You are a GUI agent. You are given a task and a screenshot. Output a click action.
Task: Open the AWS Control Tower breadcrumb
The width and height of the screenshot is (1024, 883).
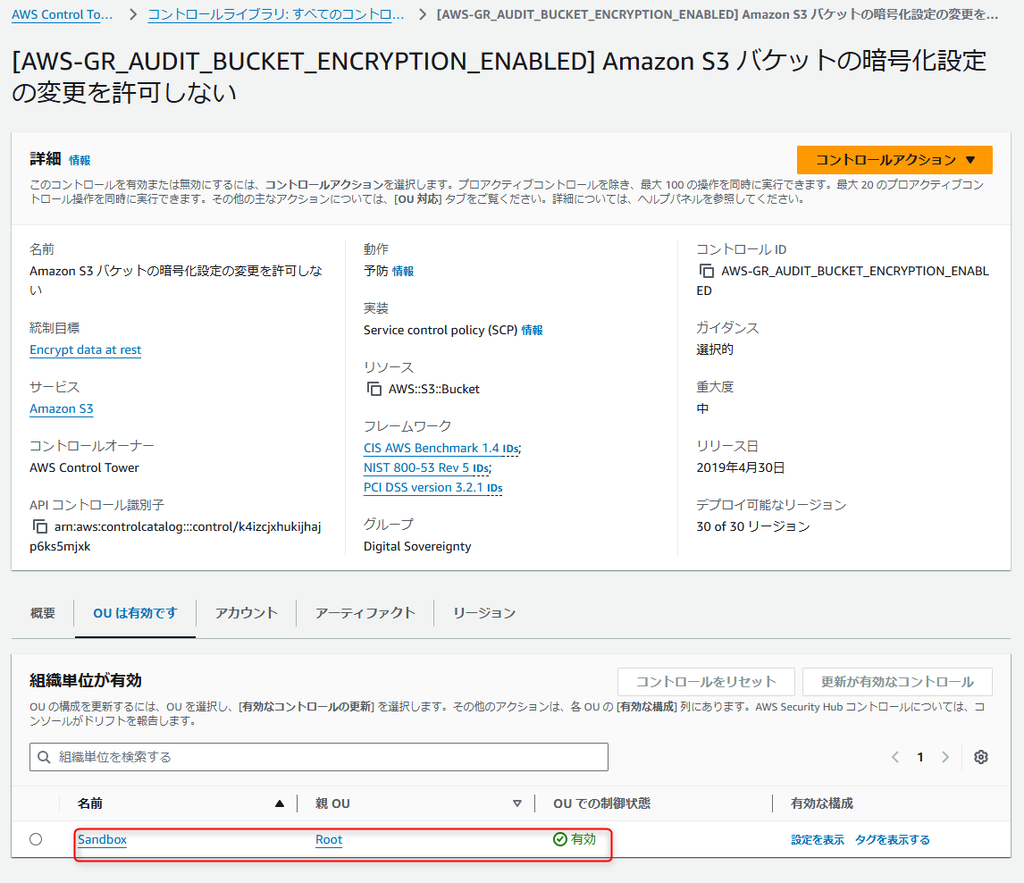62,14
